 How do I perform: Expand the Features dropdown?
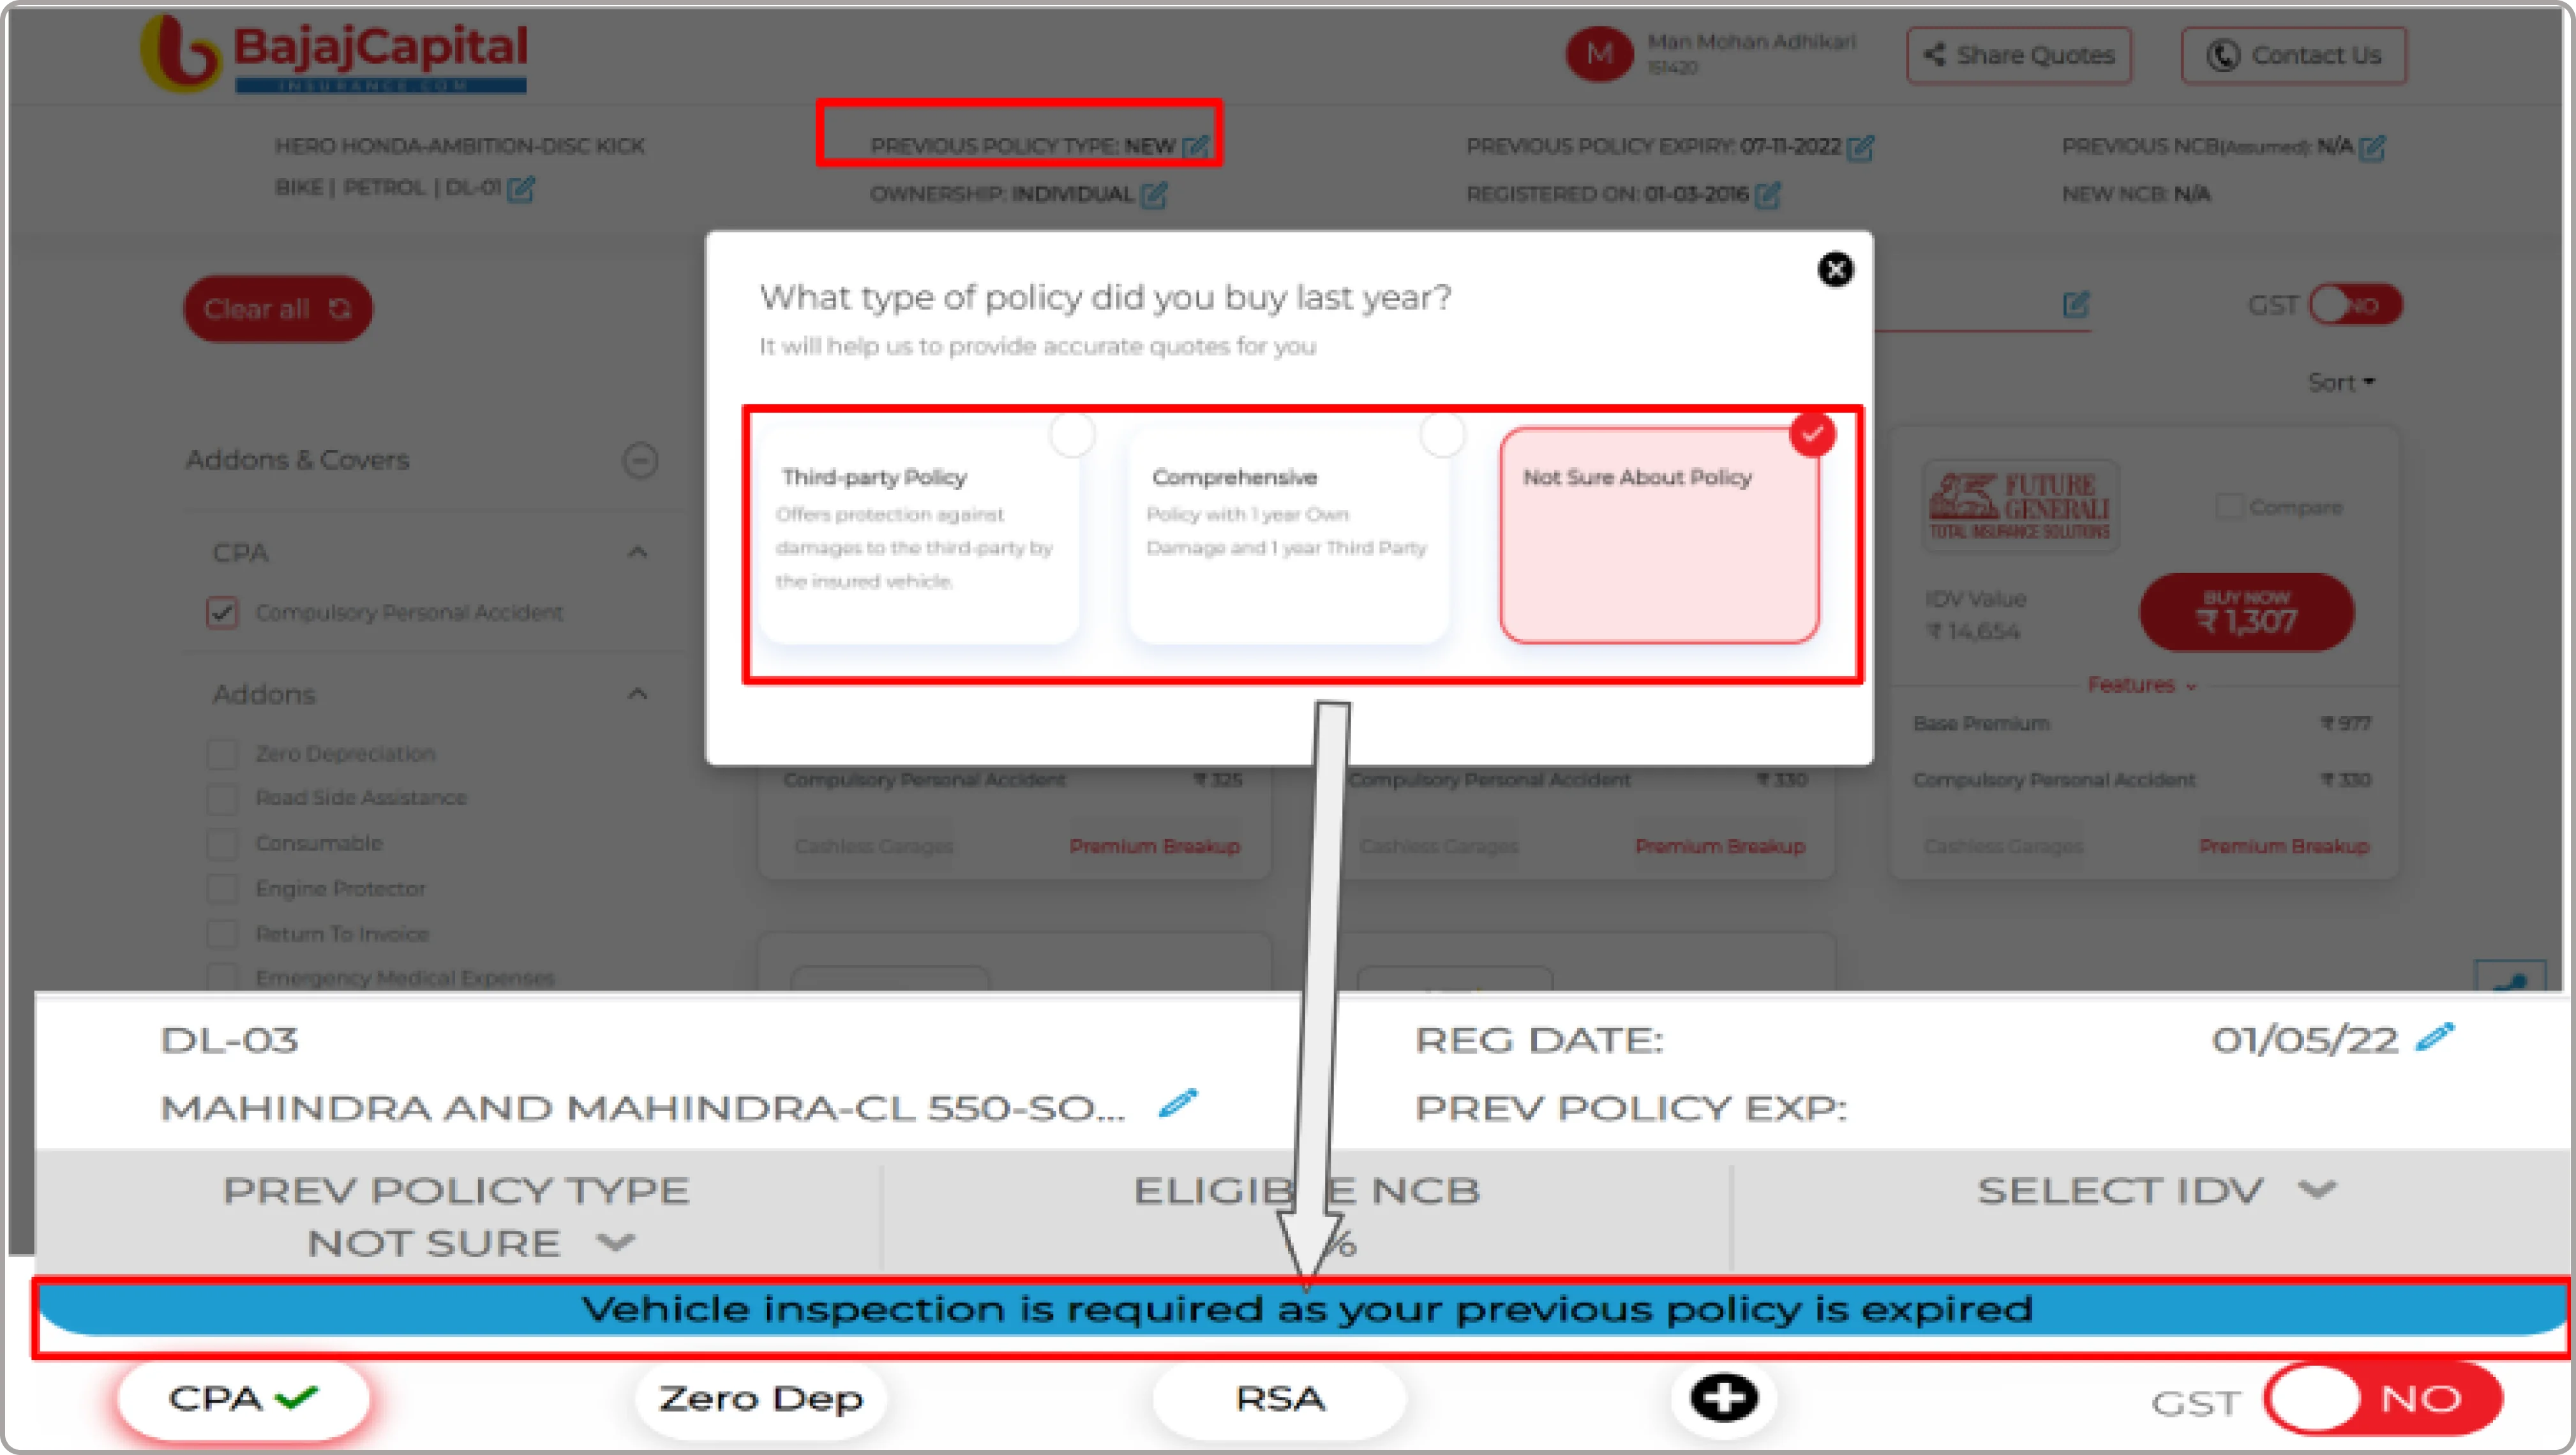[2141, 685]
